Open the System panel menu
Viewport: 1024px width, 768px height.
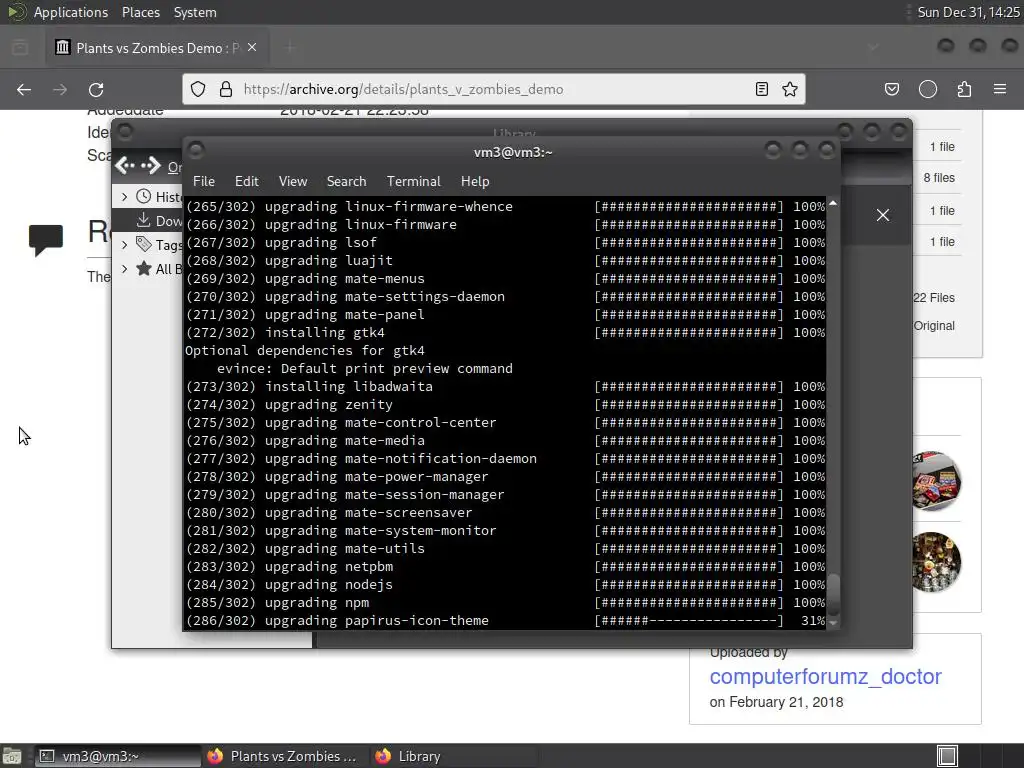pyautogui.click(x=195, y=12)
